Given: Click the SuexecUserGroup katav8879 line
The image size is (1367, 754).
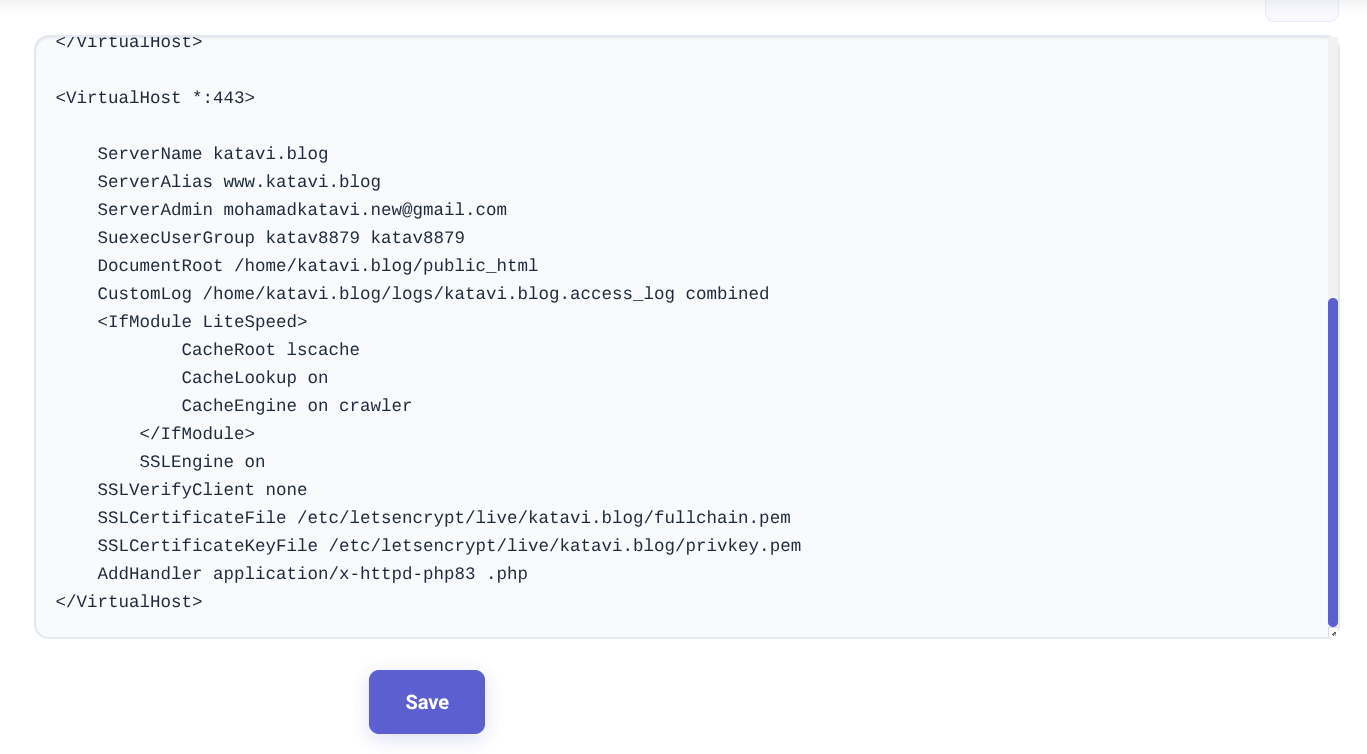Looking at the screenshot, I should [x=280, y=238].
